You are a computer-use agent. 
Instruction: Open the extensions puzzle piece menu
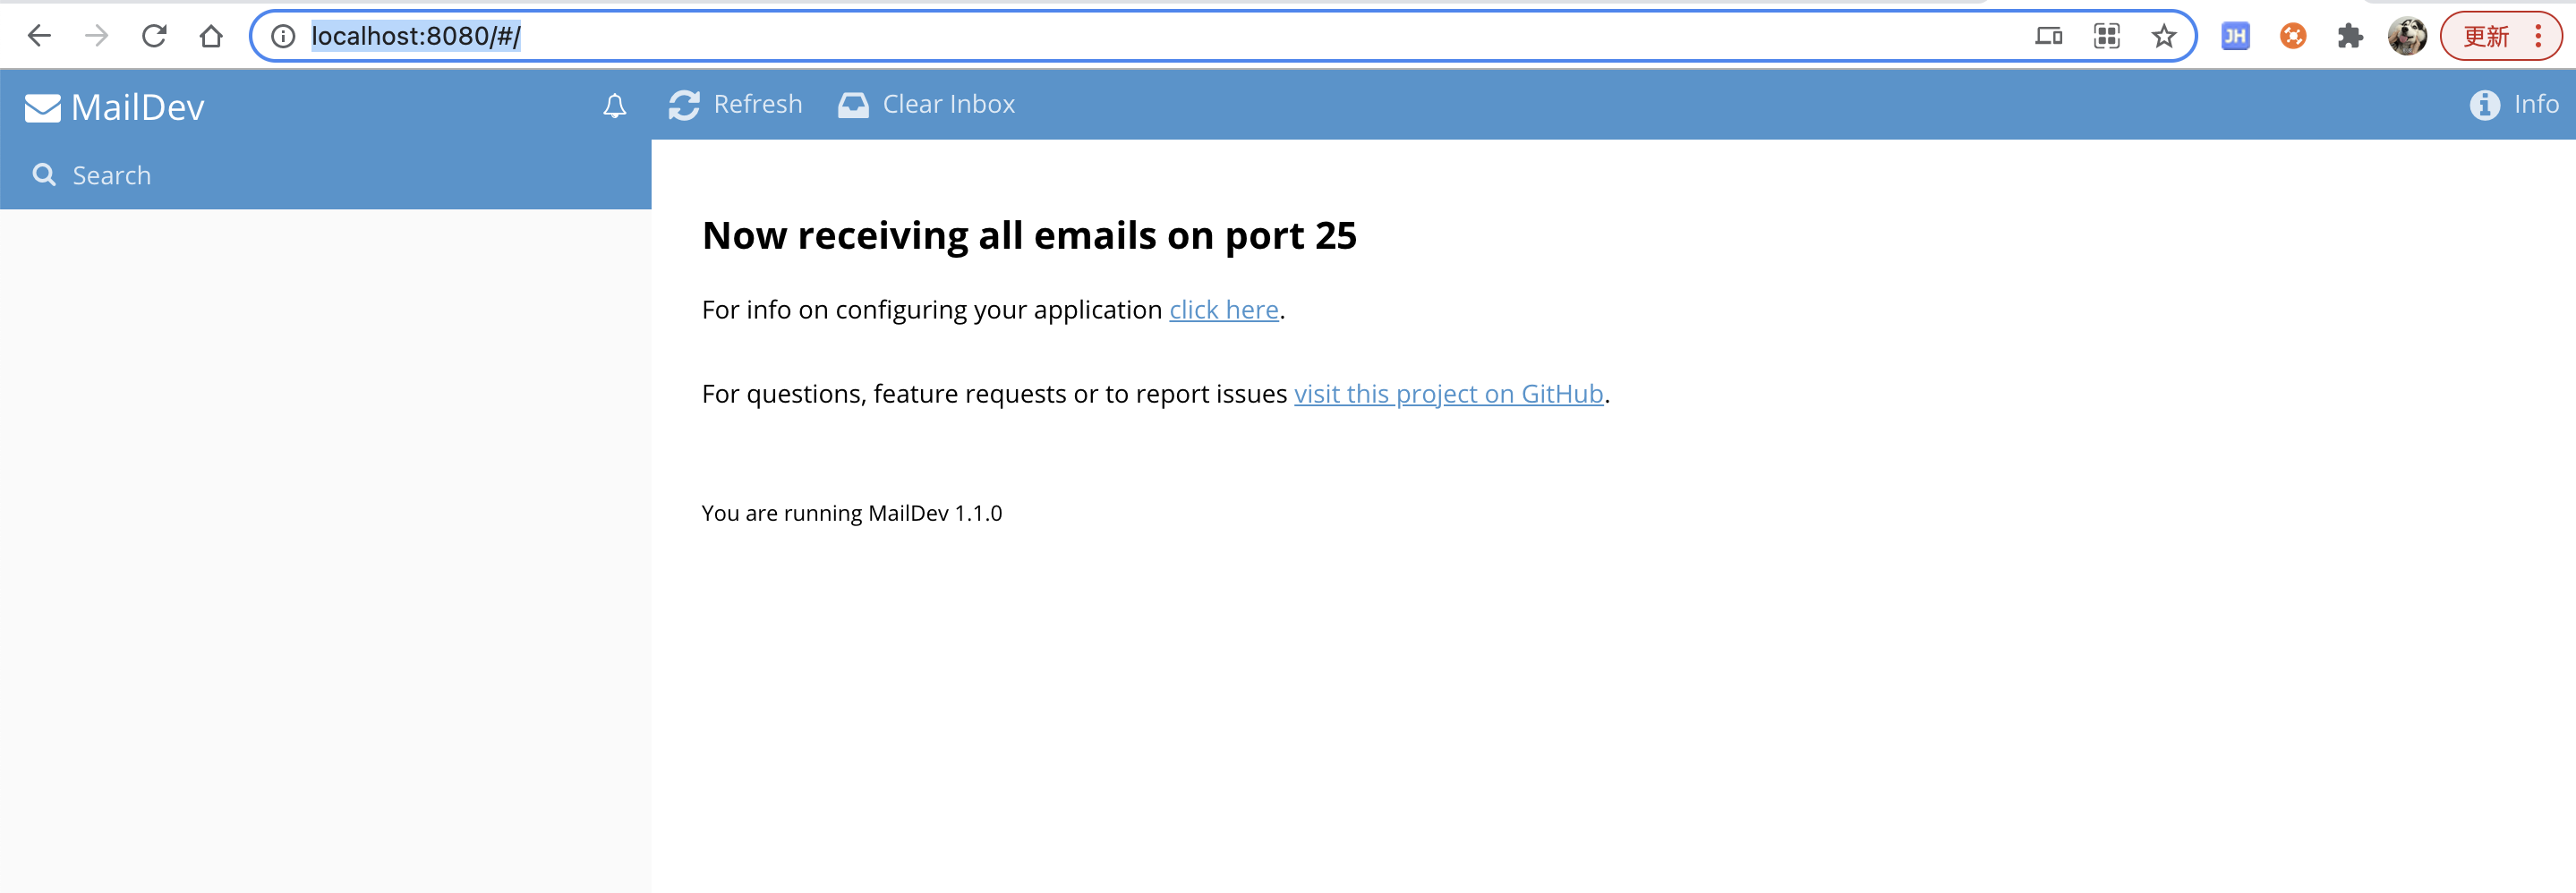(2350, 36)
